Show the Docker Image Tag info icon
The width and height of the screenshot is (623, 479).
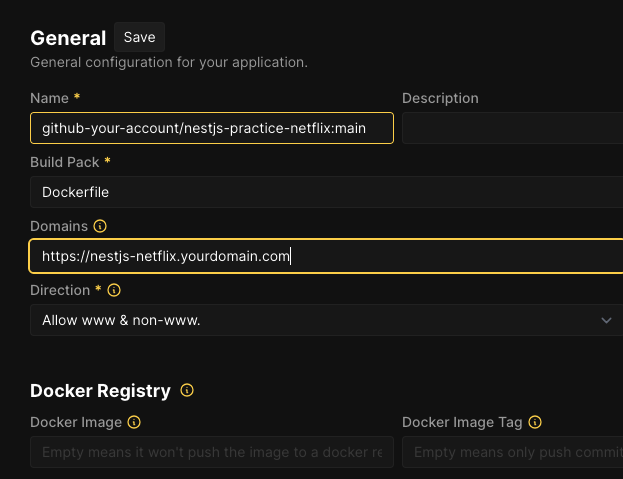[535, 422]
